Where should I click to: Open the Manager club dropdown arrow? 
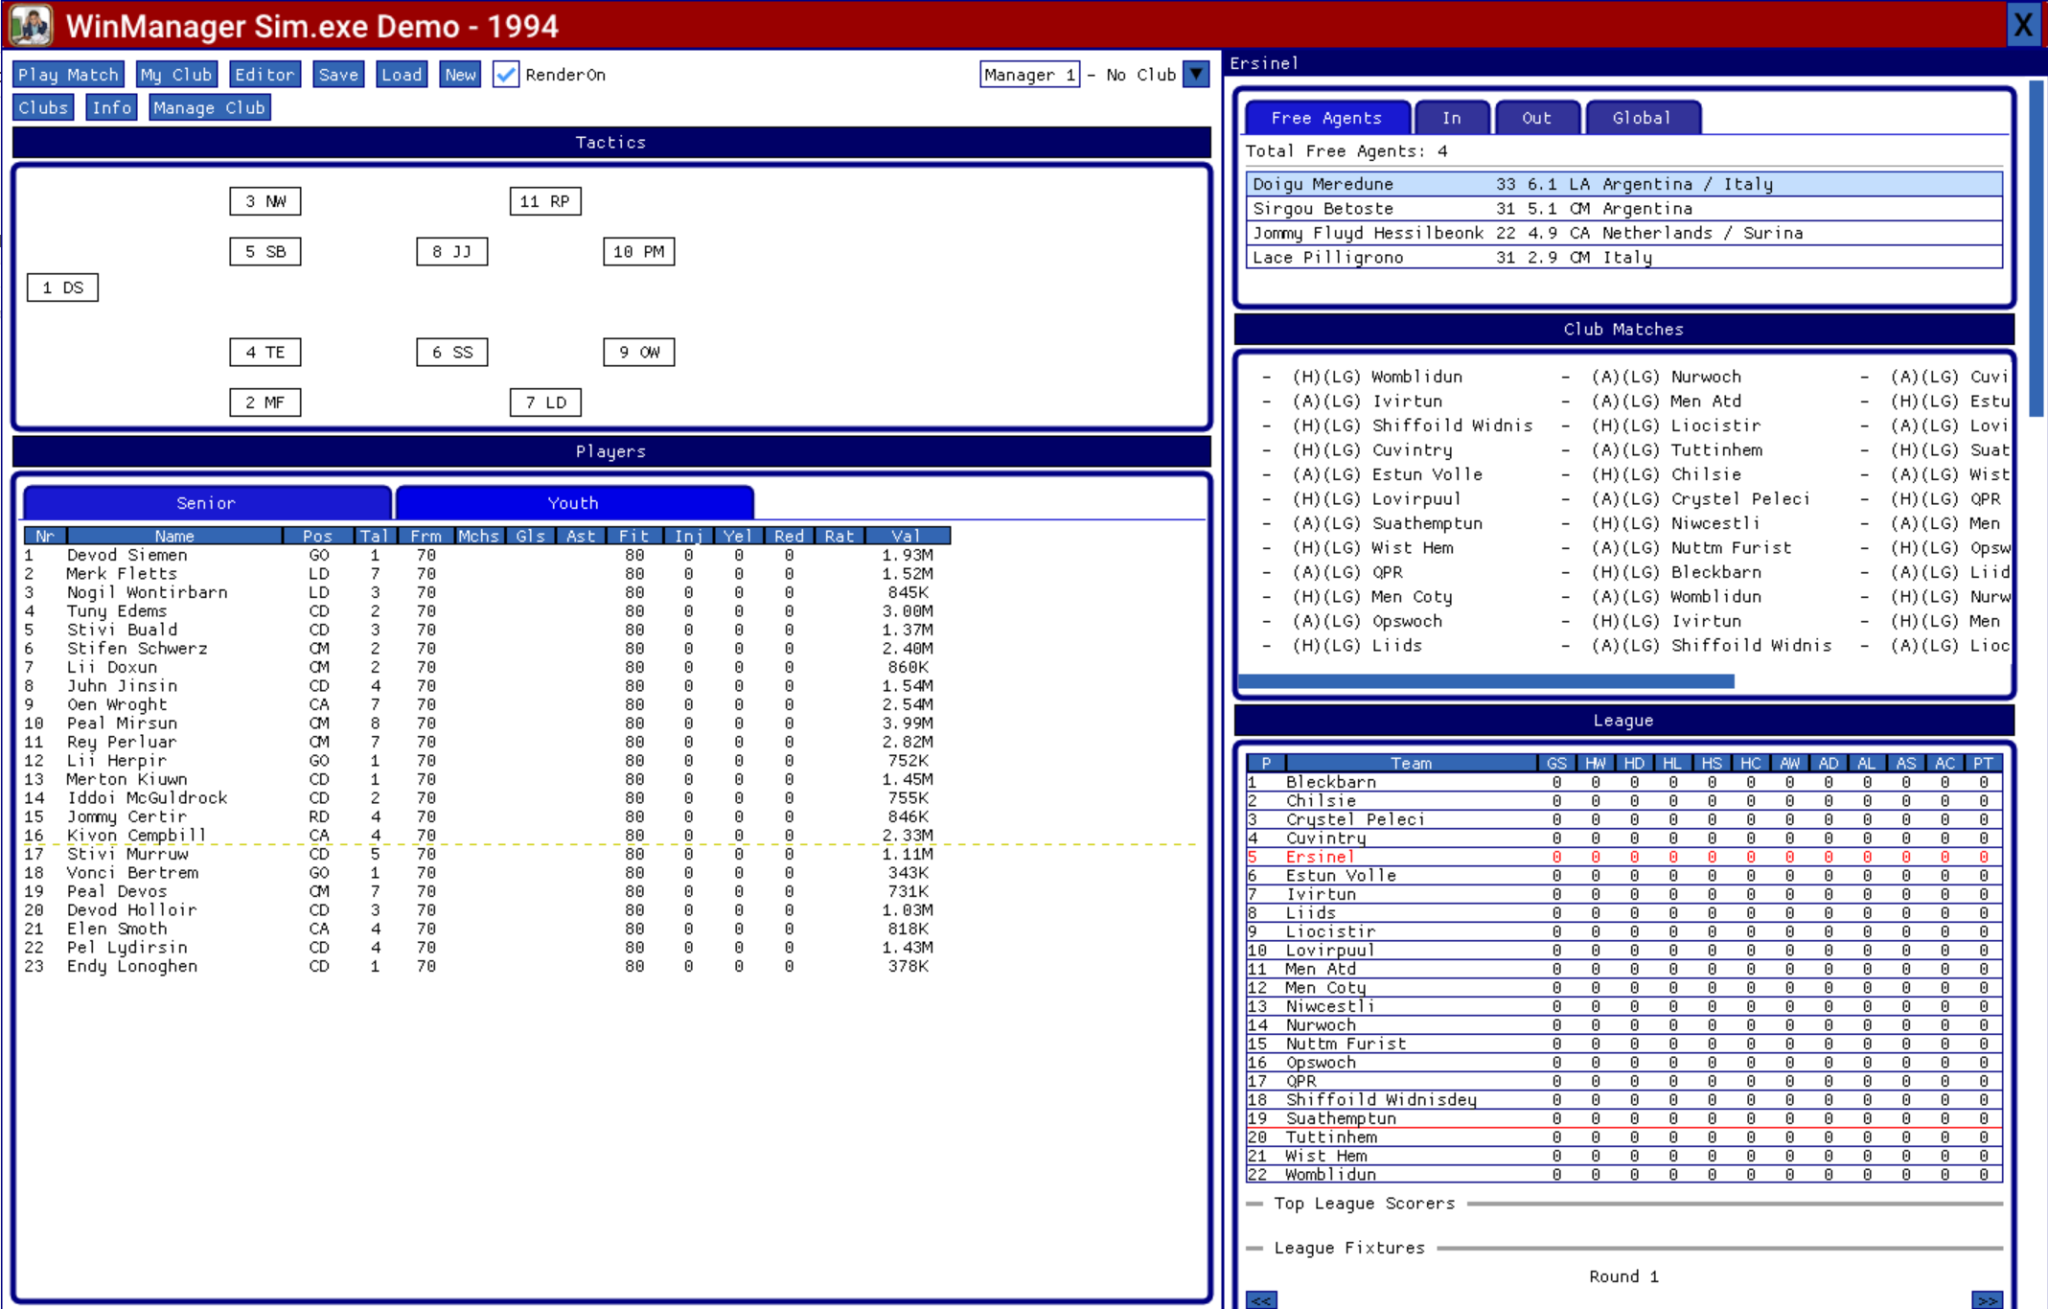click(x=1196, y=75)
